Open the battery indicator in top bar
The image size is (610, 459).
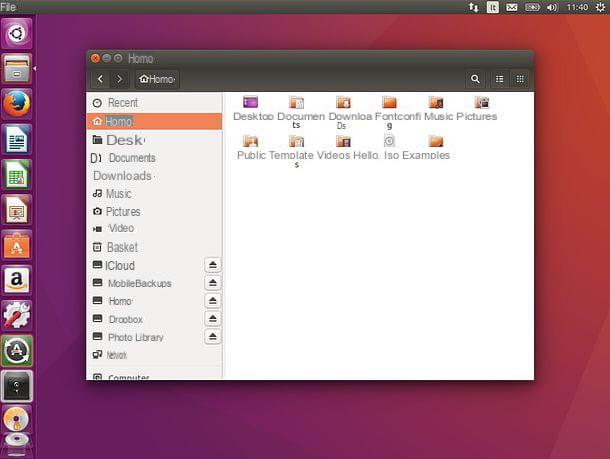tap(532, 7)
